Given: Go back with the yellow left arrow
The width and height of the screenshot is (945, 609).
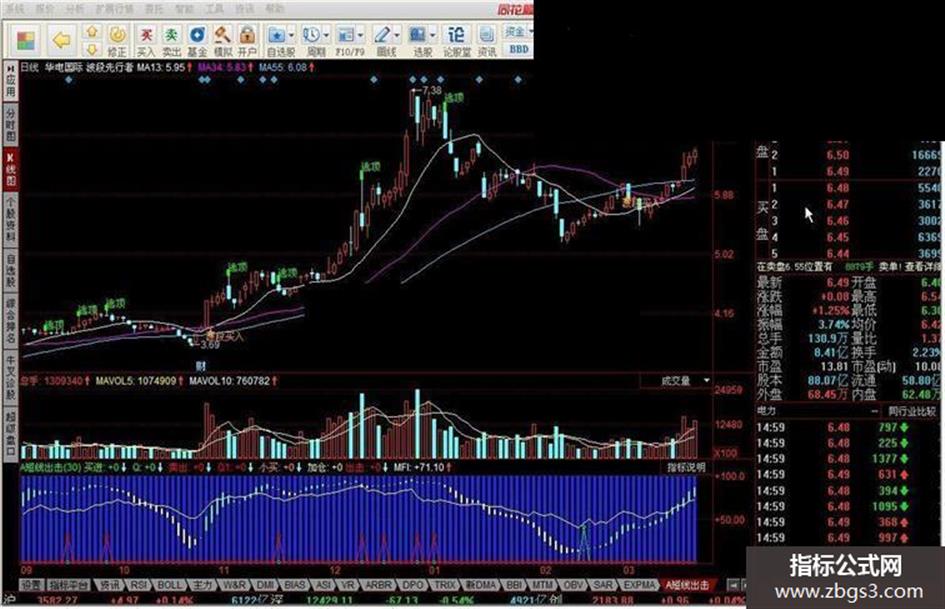Looking at the screenshot, I should point(61,40).
